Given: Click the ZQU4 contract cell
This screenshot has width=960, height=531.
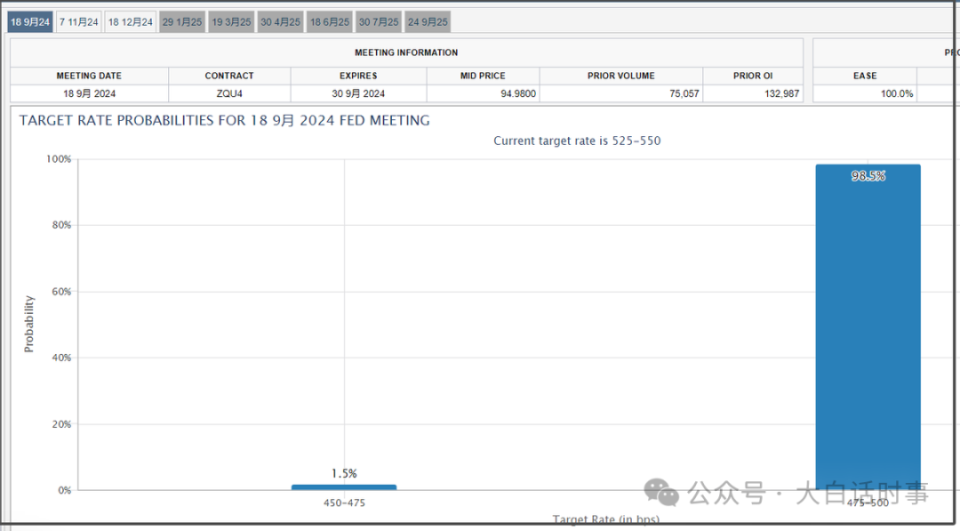Looking at the screenshot, I should point(230,94).
